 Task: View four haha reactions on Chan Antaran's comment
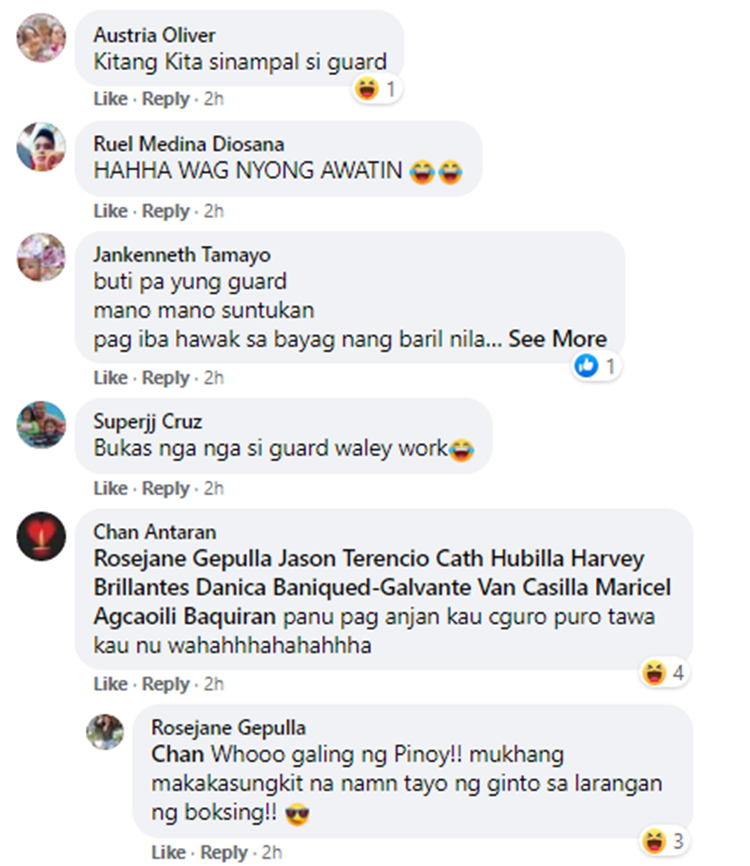click(x=664, y=672)
